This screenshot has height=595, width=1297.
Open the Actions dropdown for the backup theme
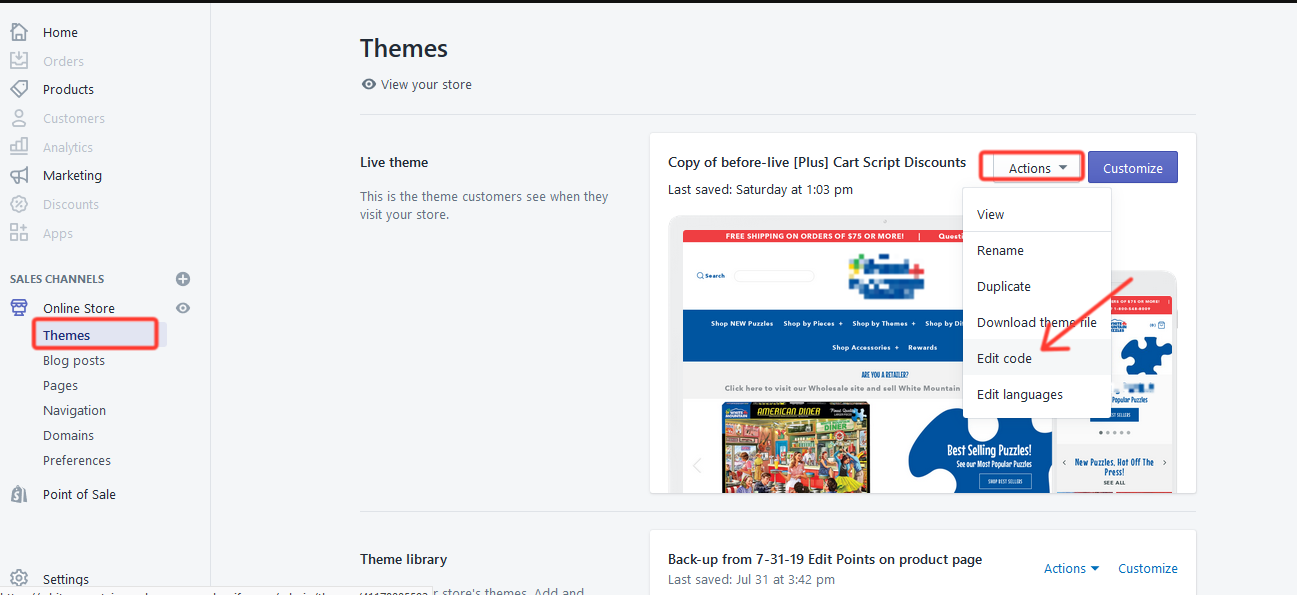1070,568
